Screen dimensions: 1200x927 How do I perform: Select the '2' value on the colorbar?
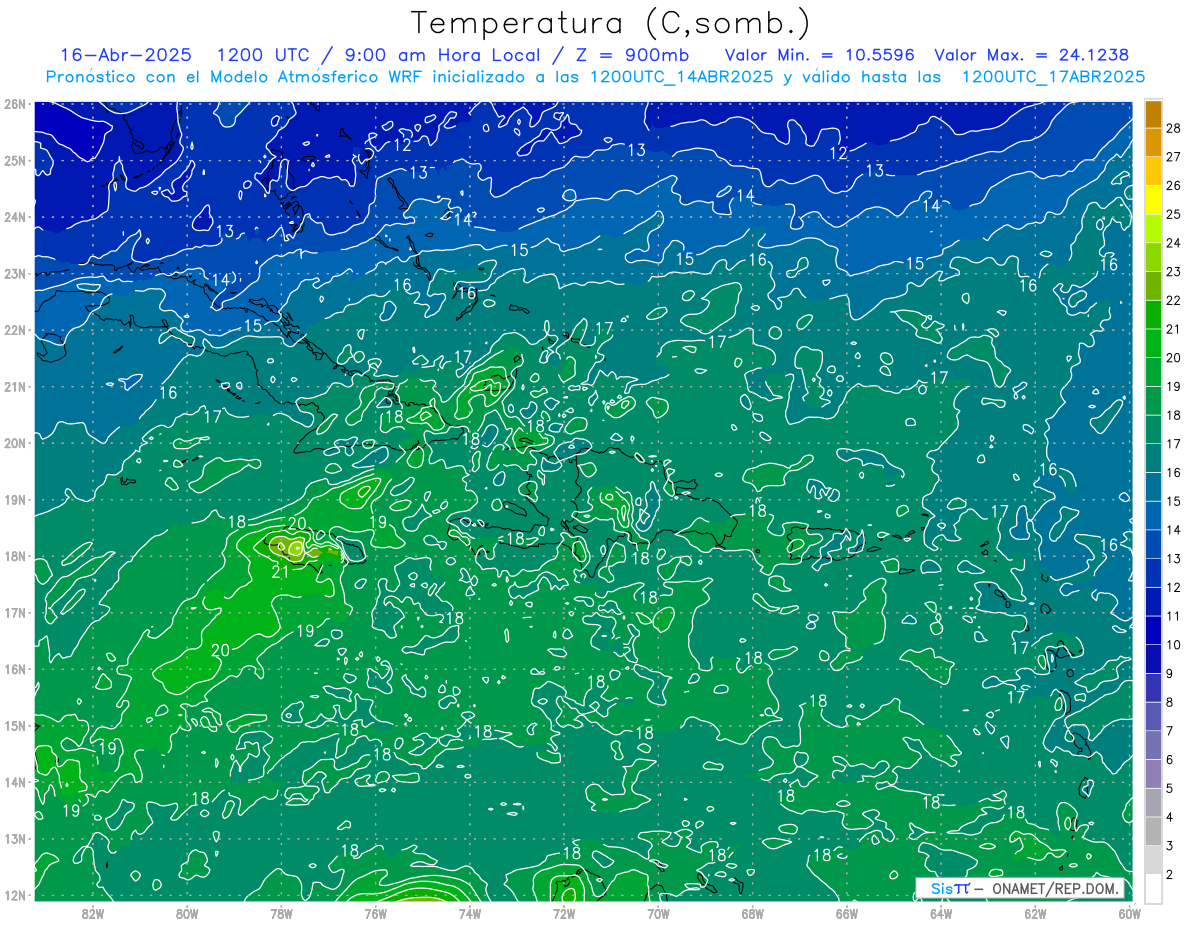coord(1169,875)
